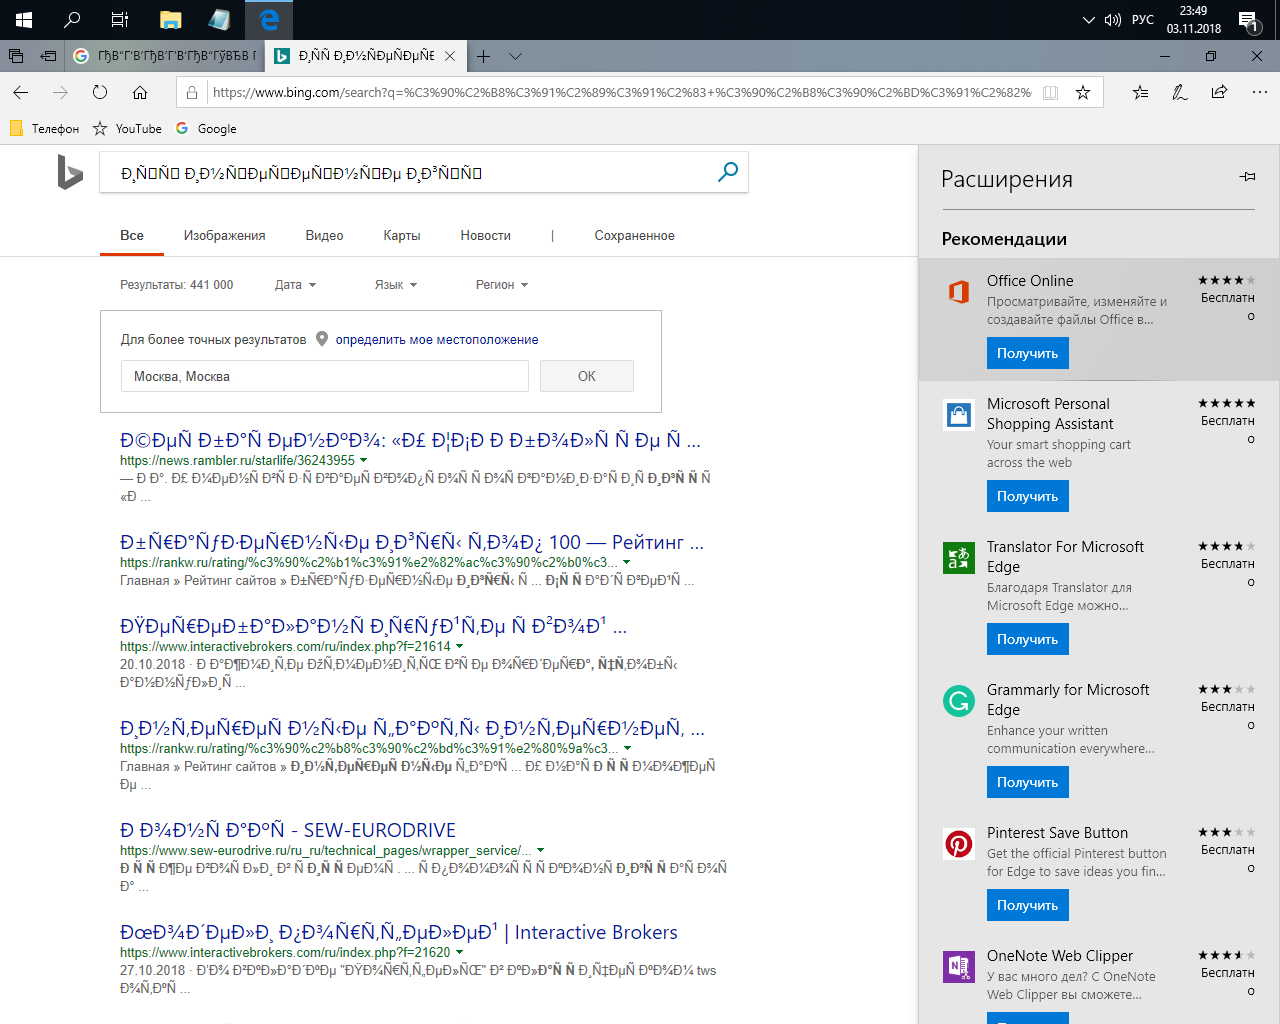
Task: Confirm location with the OK button
Action: click(x=587, y=376)
